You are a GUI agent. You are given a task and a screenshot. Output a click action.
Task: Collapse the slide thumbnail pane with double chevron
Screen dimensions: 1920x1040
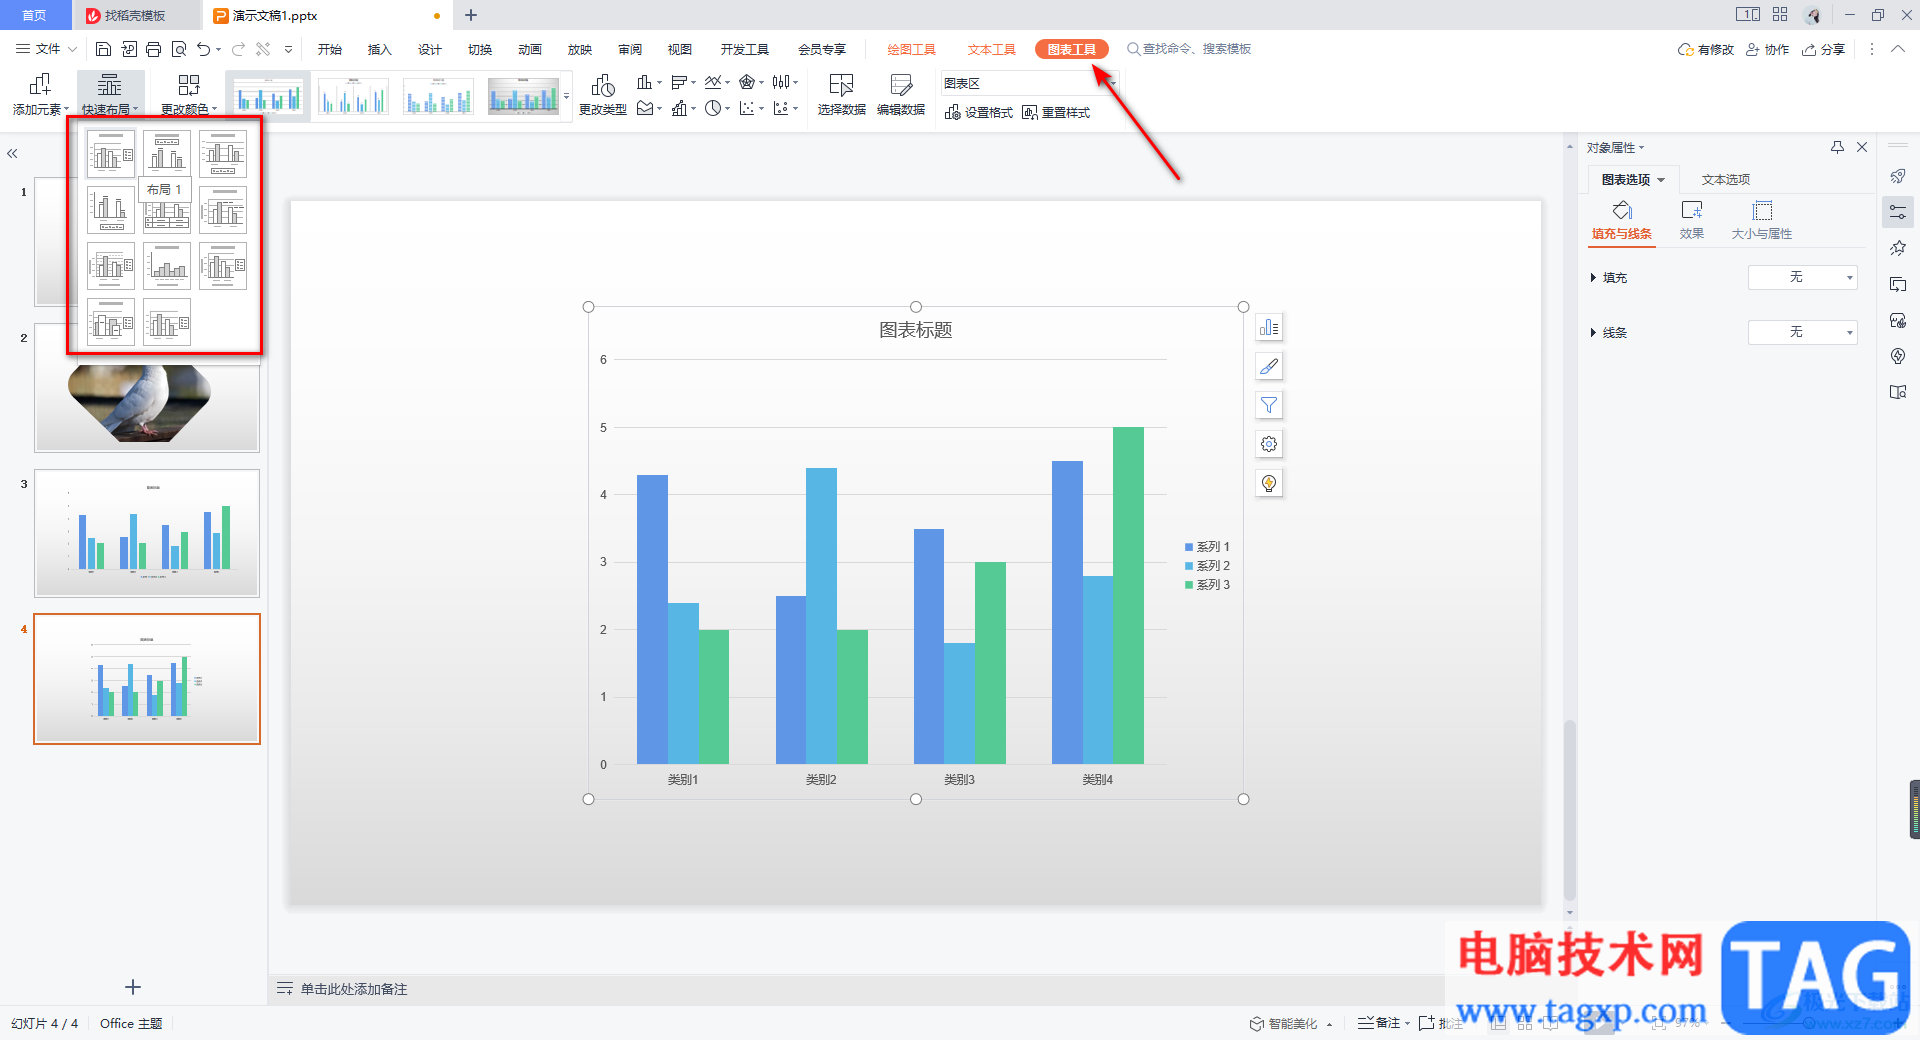[x=13, y=154]
